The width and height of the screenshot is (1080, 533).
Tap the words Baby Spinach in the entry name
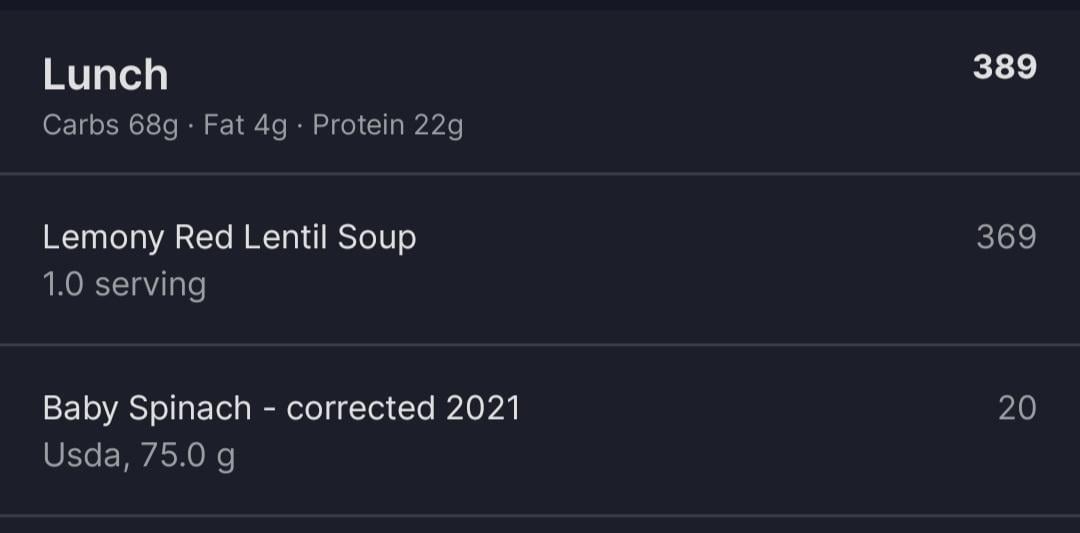(x=147, y=408)
